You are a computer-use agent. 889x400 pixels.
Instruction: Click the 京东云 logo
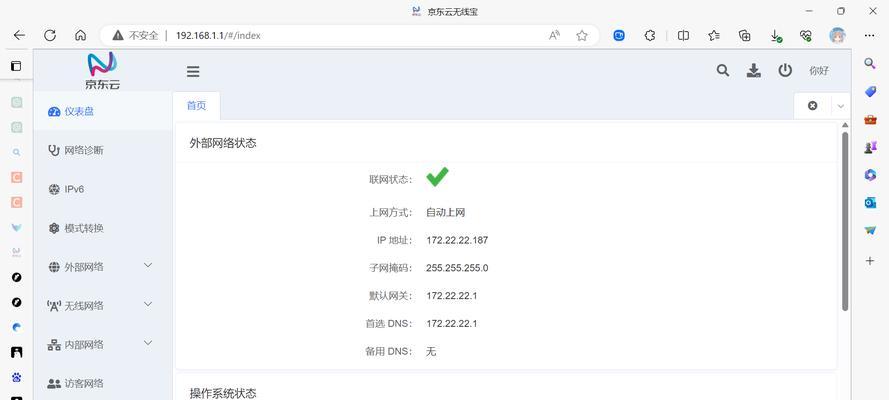103,71
